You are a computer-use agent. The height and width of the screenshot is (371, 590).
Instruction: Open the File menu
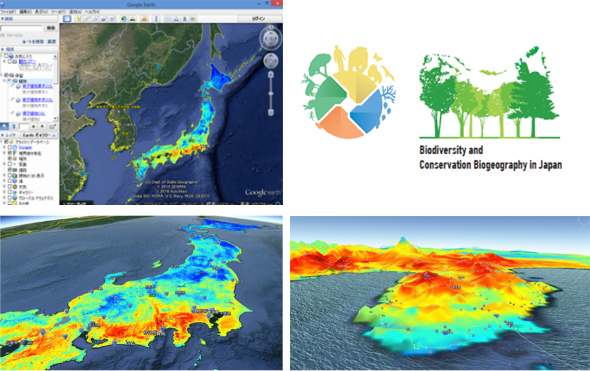[8, 12]
